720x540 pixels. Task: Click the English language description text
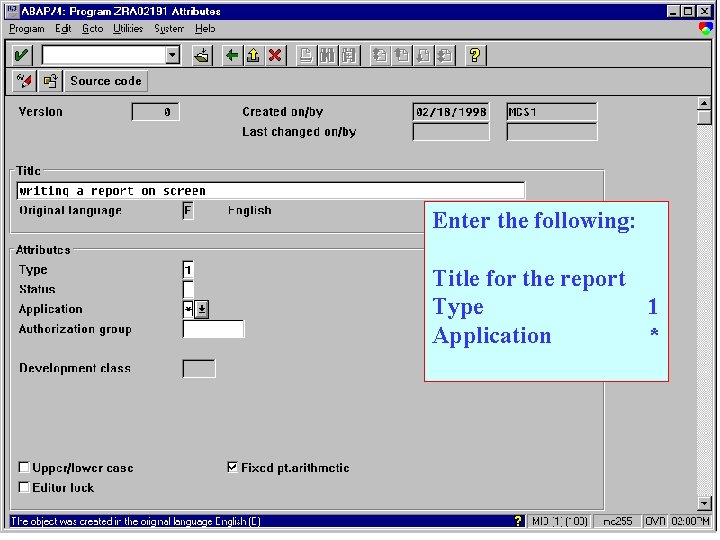pyautogui.click(x=249, y=211)
